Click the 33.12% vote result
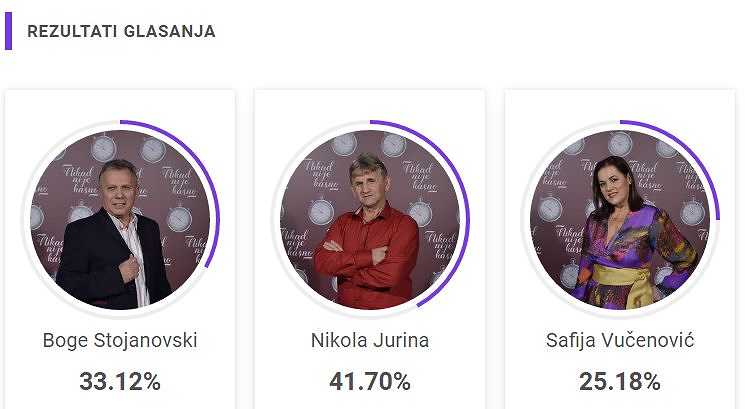This screenshot has width=745, height=409. 120,381
